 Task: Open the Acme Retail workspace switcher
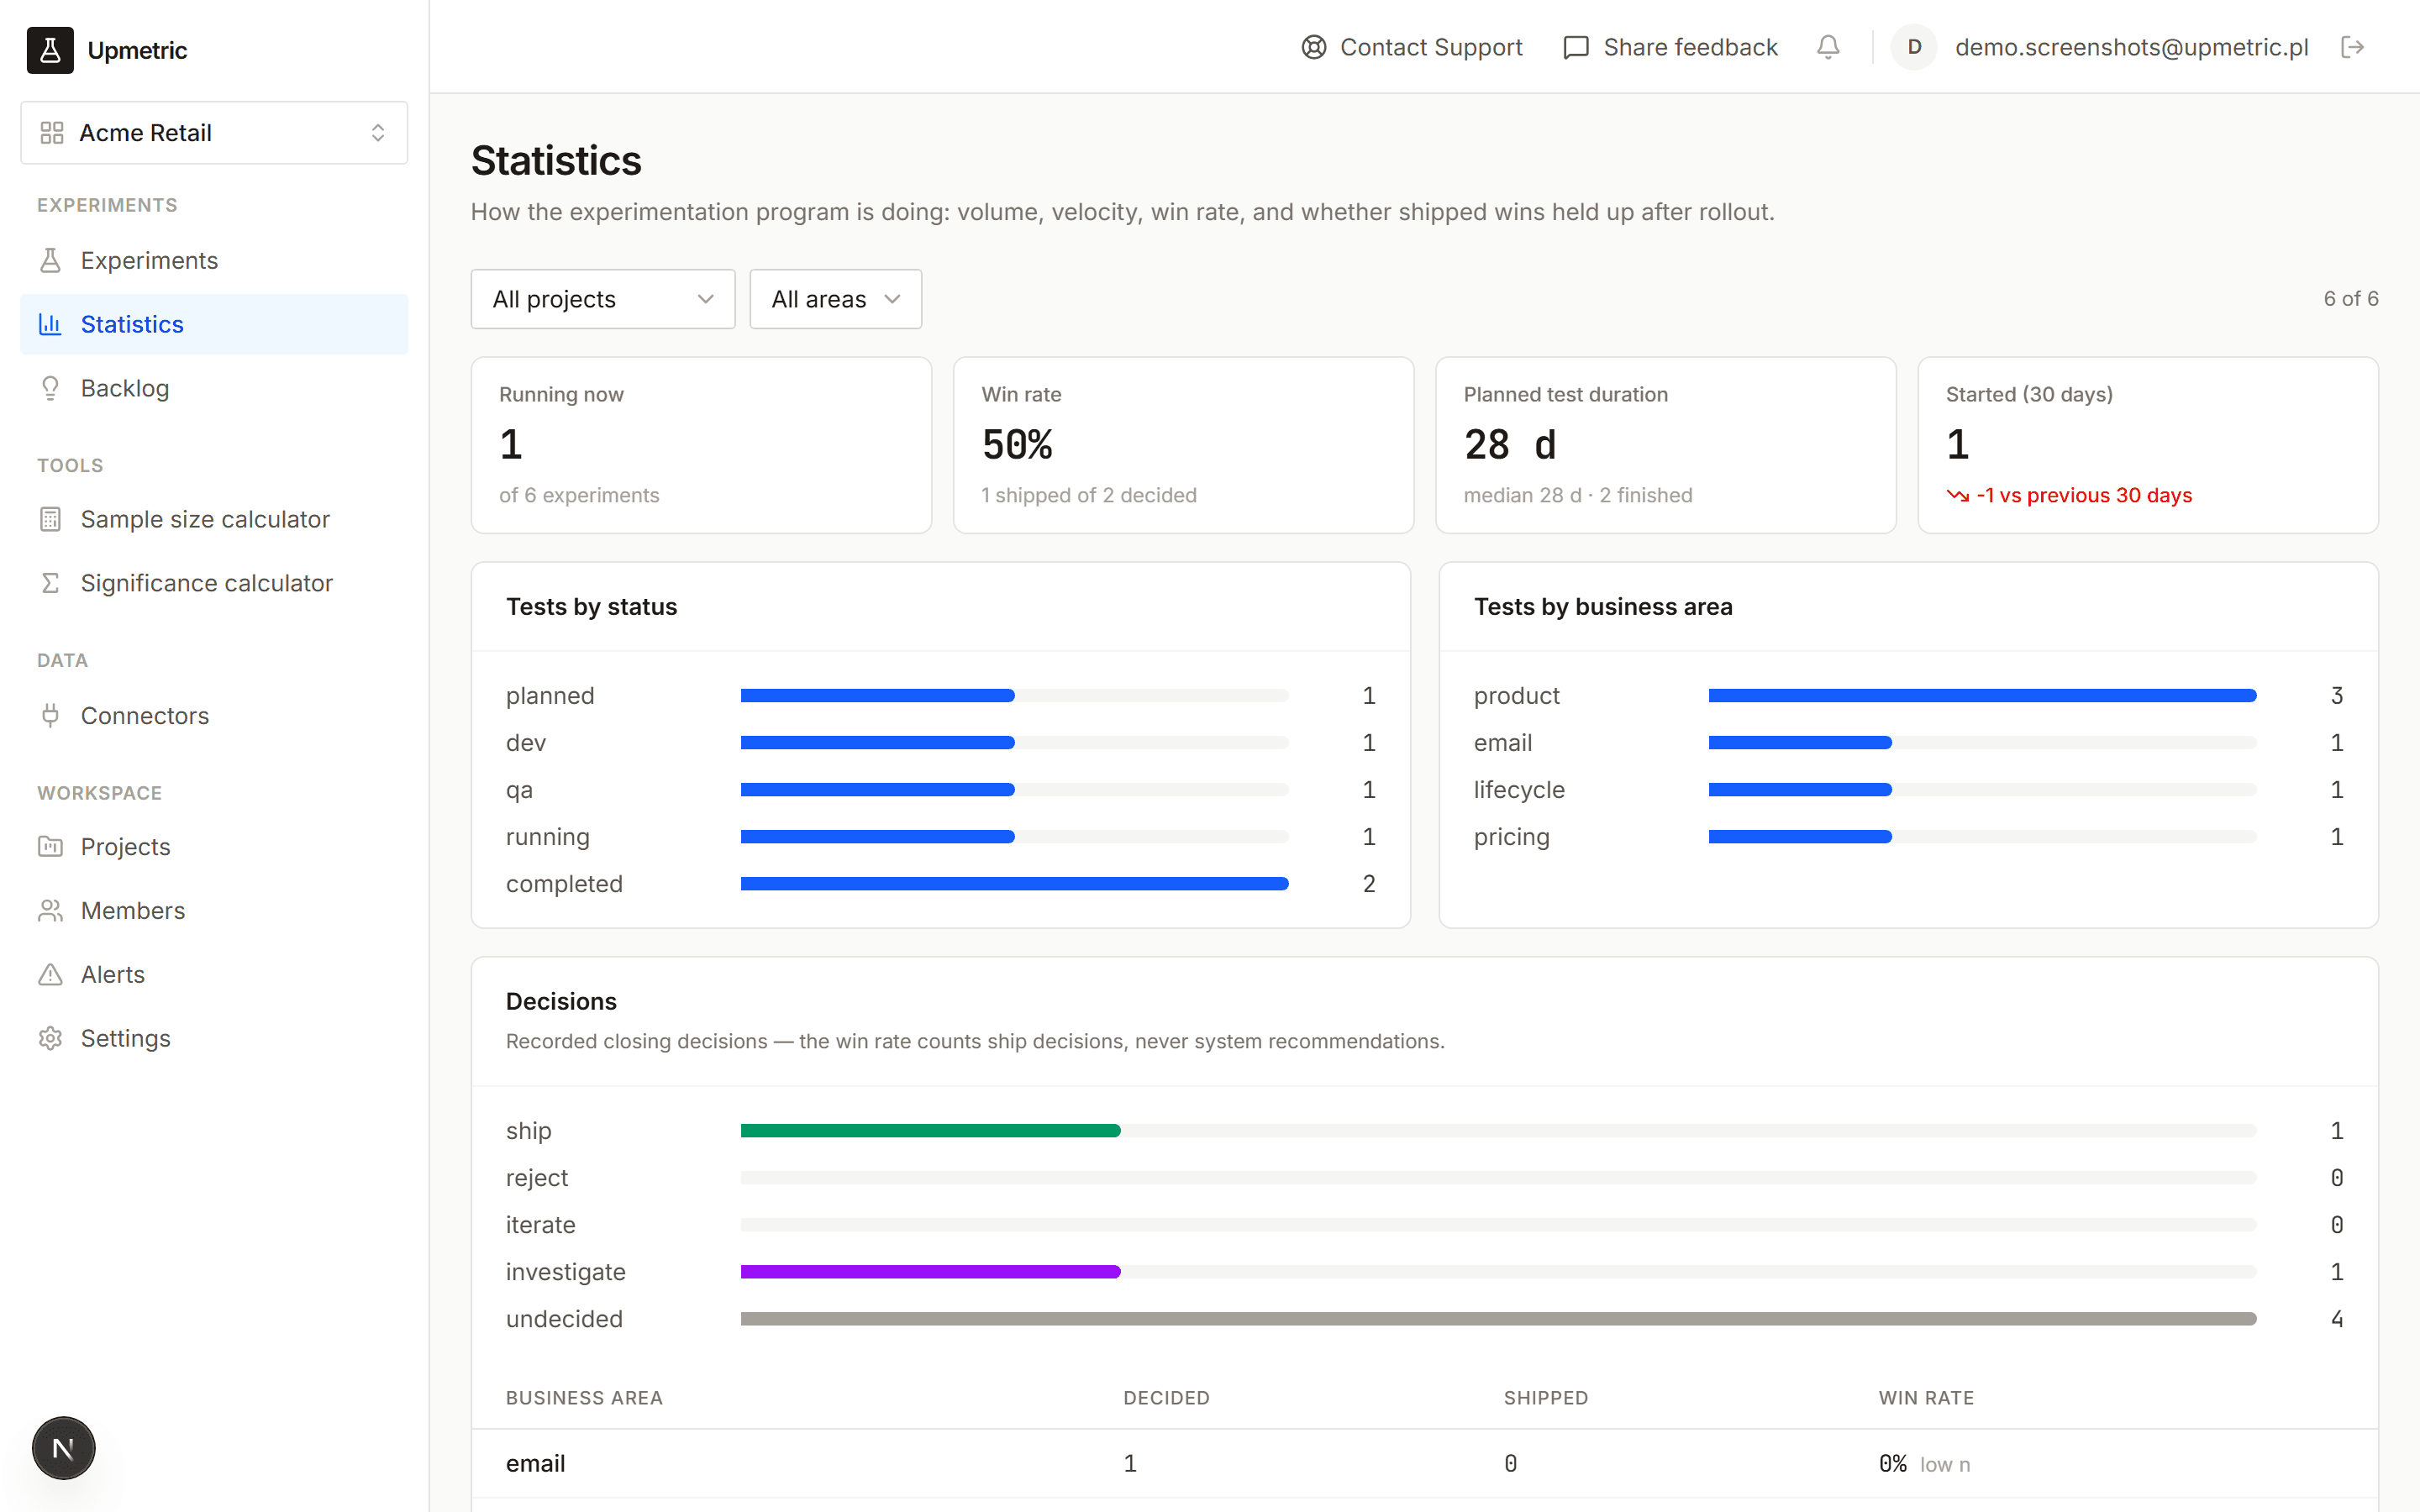click(214, 133)
